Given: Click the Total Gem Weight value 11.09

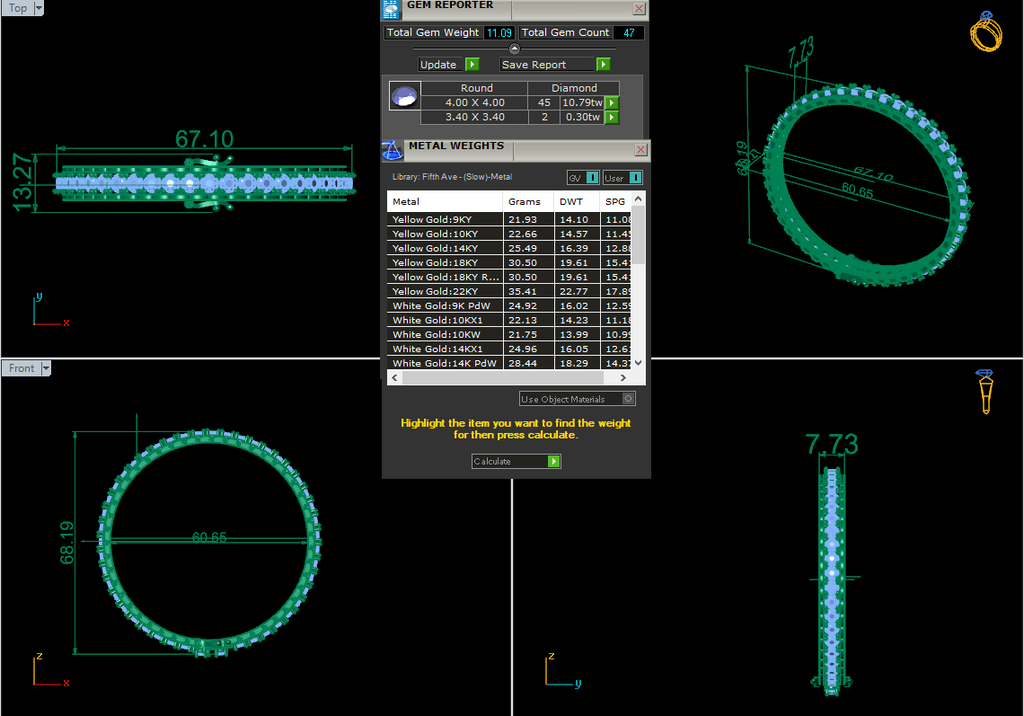Looking at the screenshot, I should click(x=499, y=33).
